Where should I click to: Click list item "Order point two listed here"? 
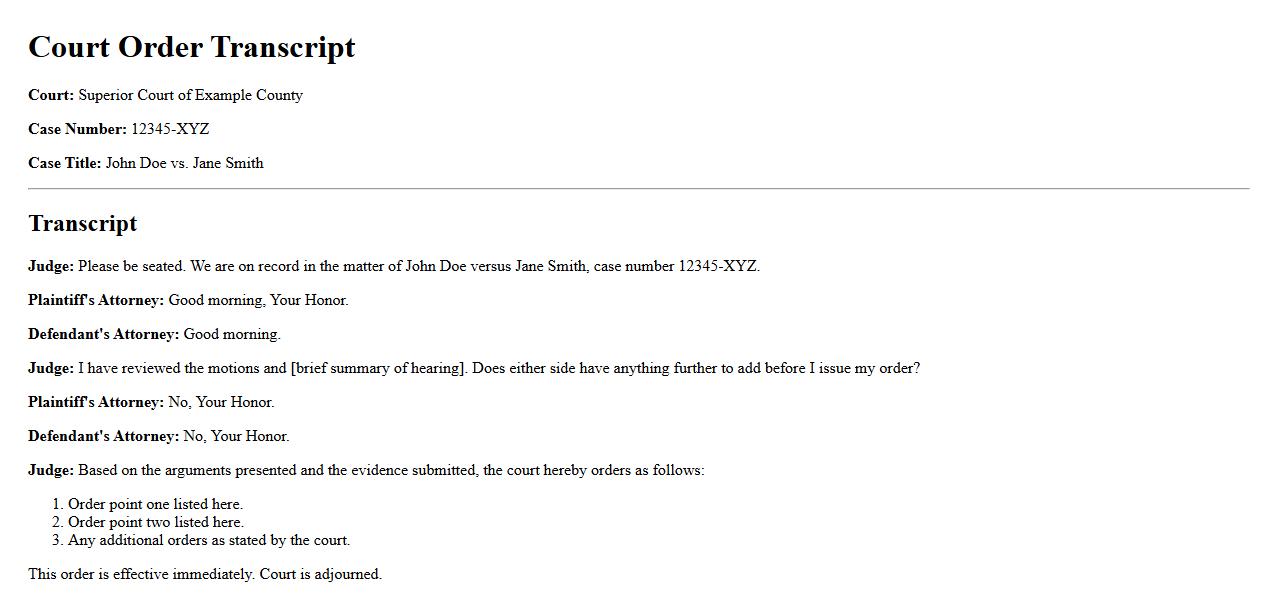pos(155,522)
